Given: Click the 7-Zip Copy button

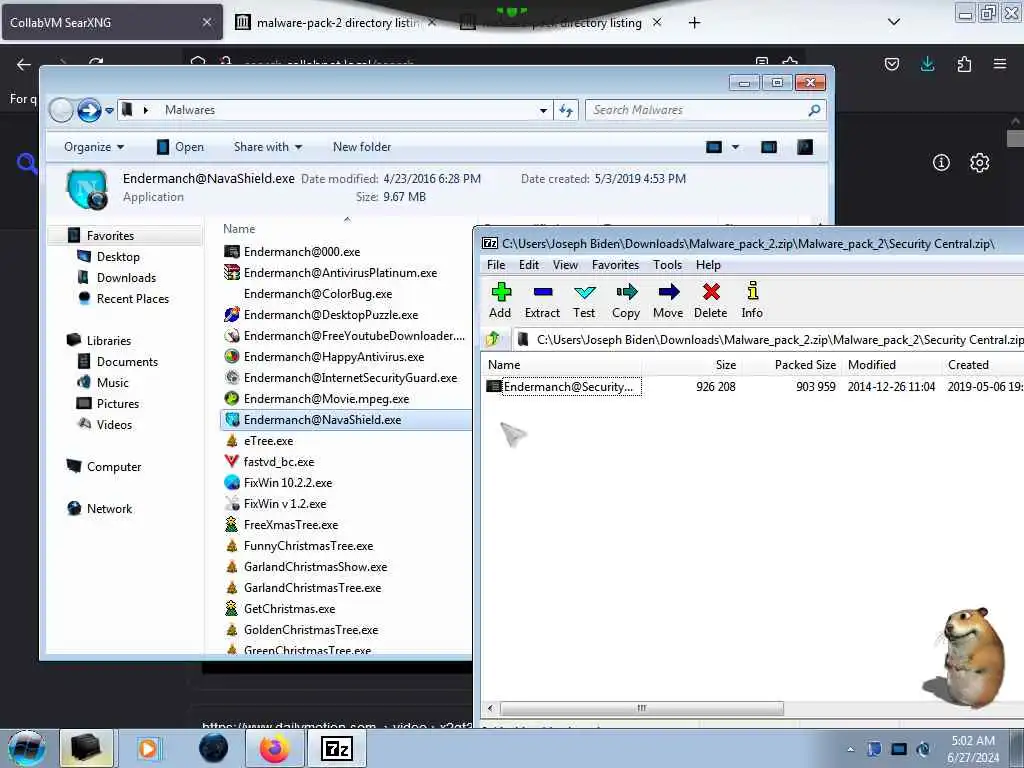Looking at the screenshot, I should [x=626, y=300].
